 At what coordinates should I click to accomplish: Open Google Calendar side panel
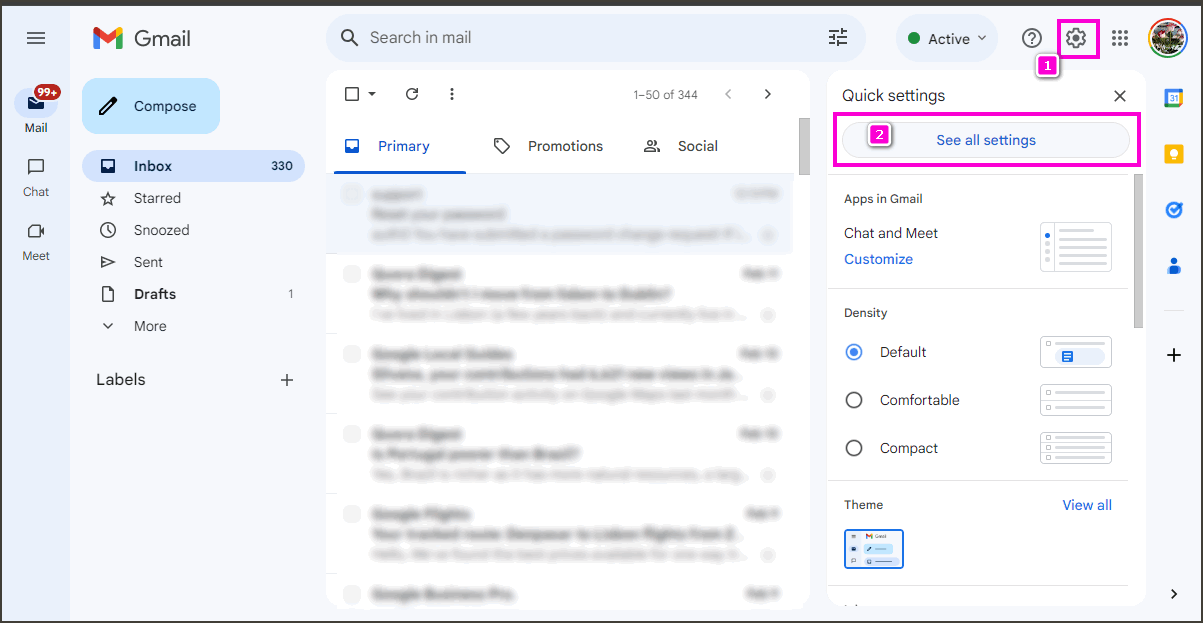point(1174,97)
